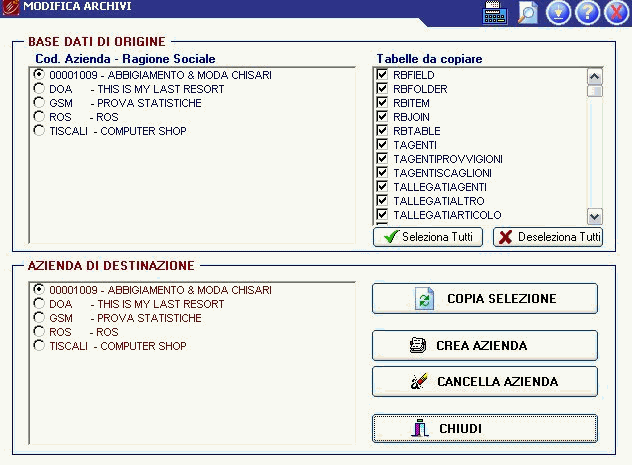Select TISCALI - COMPUTER SHOP as destination

pos(39,346)
